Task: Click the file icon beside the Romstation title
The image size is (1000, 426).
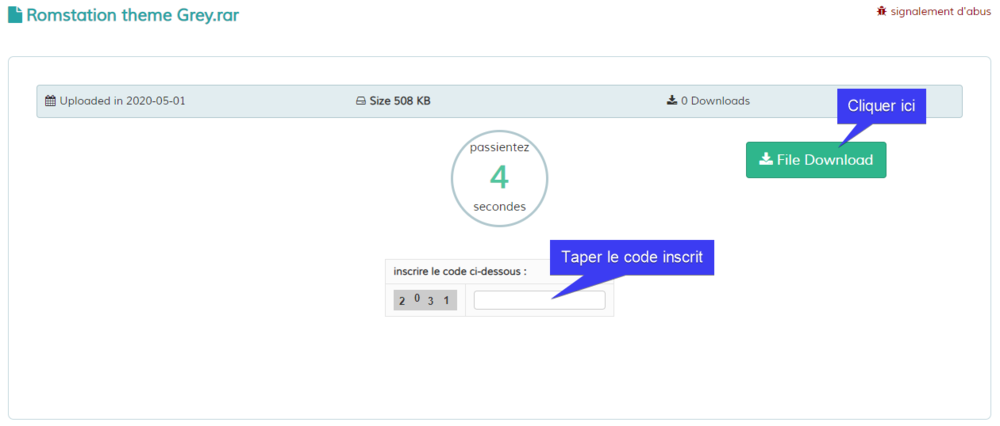Action: 15,16
